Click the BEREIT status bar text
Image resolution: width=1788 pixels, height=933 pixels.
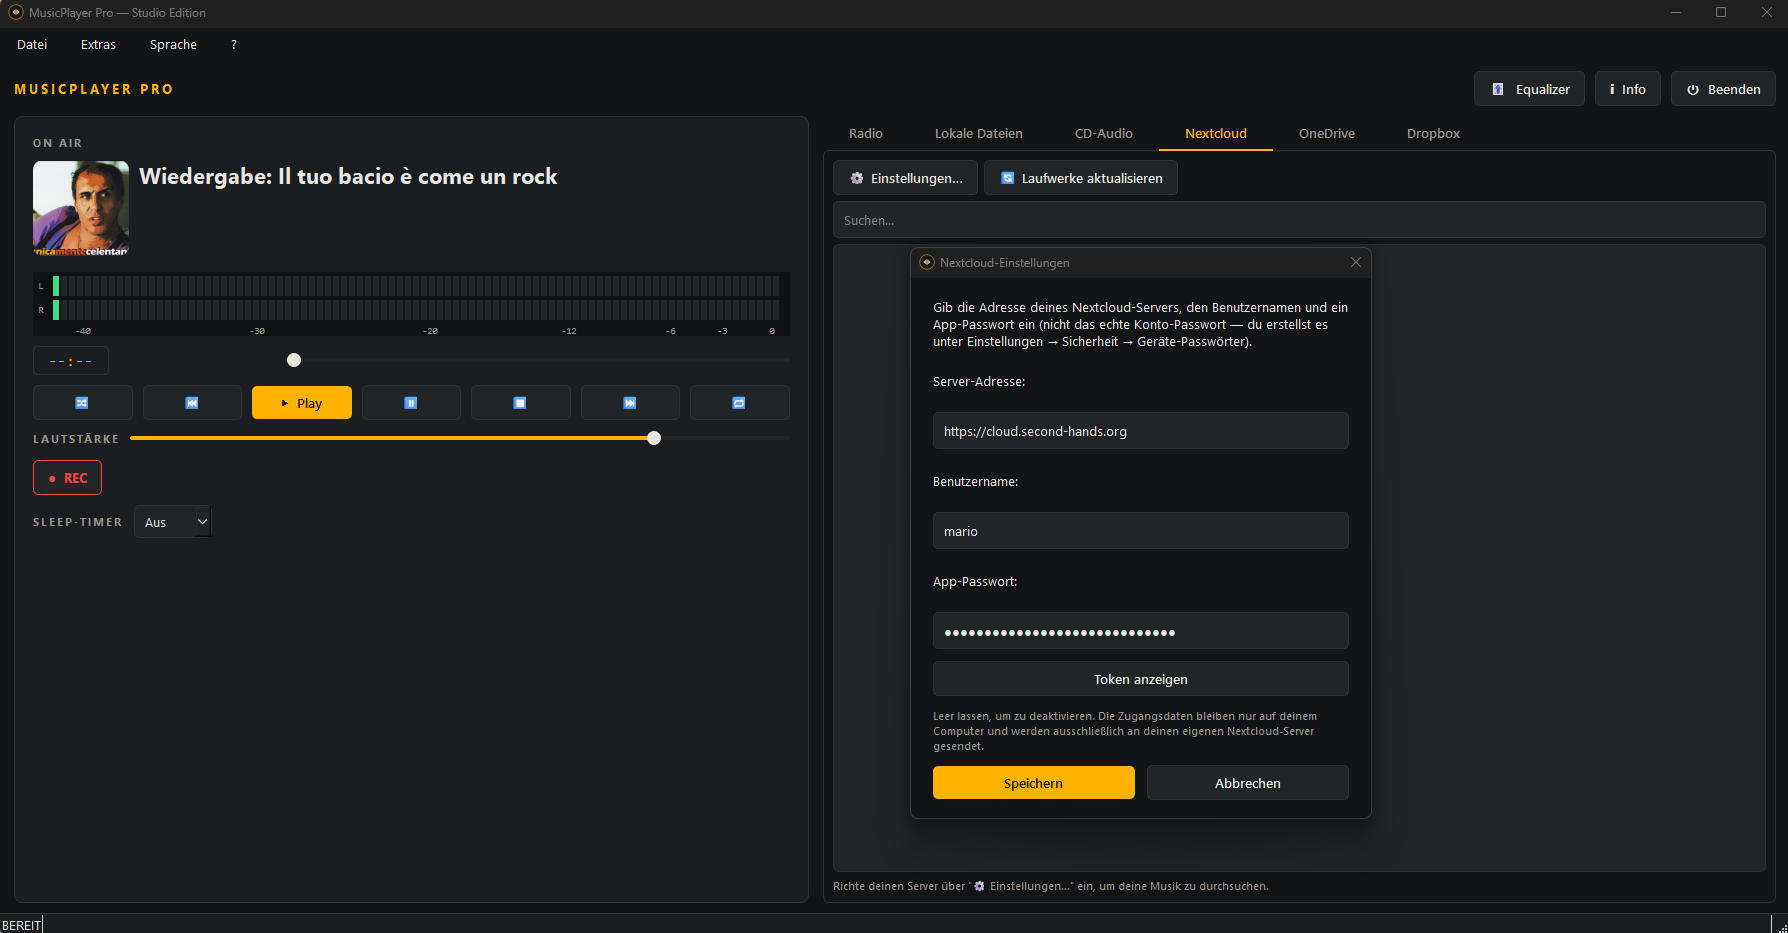coord(21,925)
